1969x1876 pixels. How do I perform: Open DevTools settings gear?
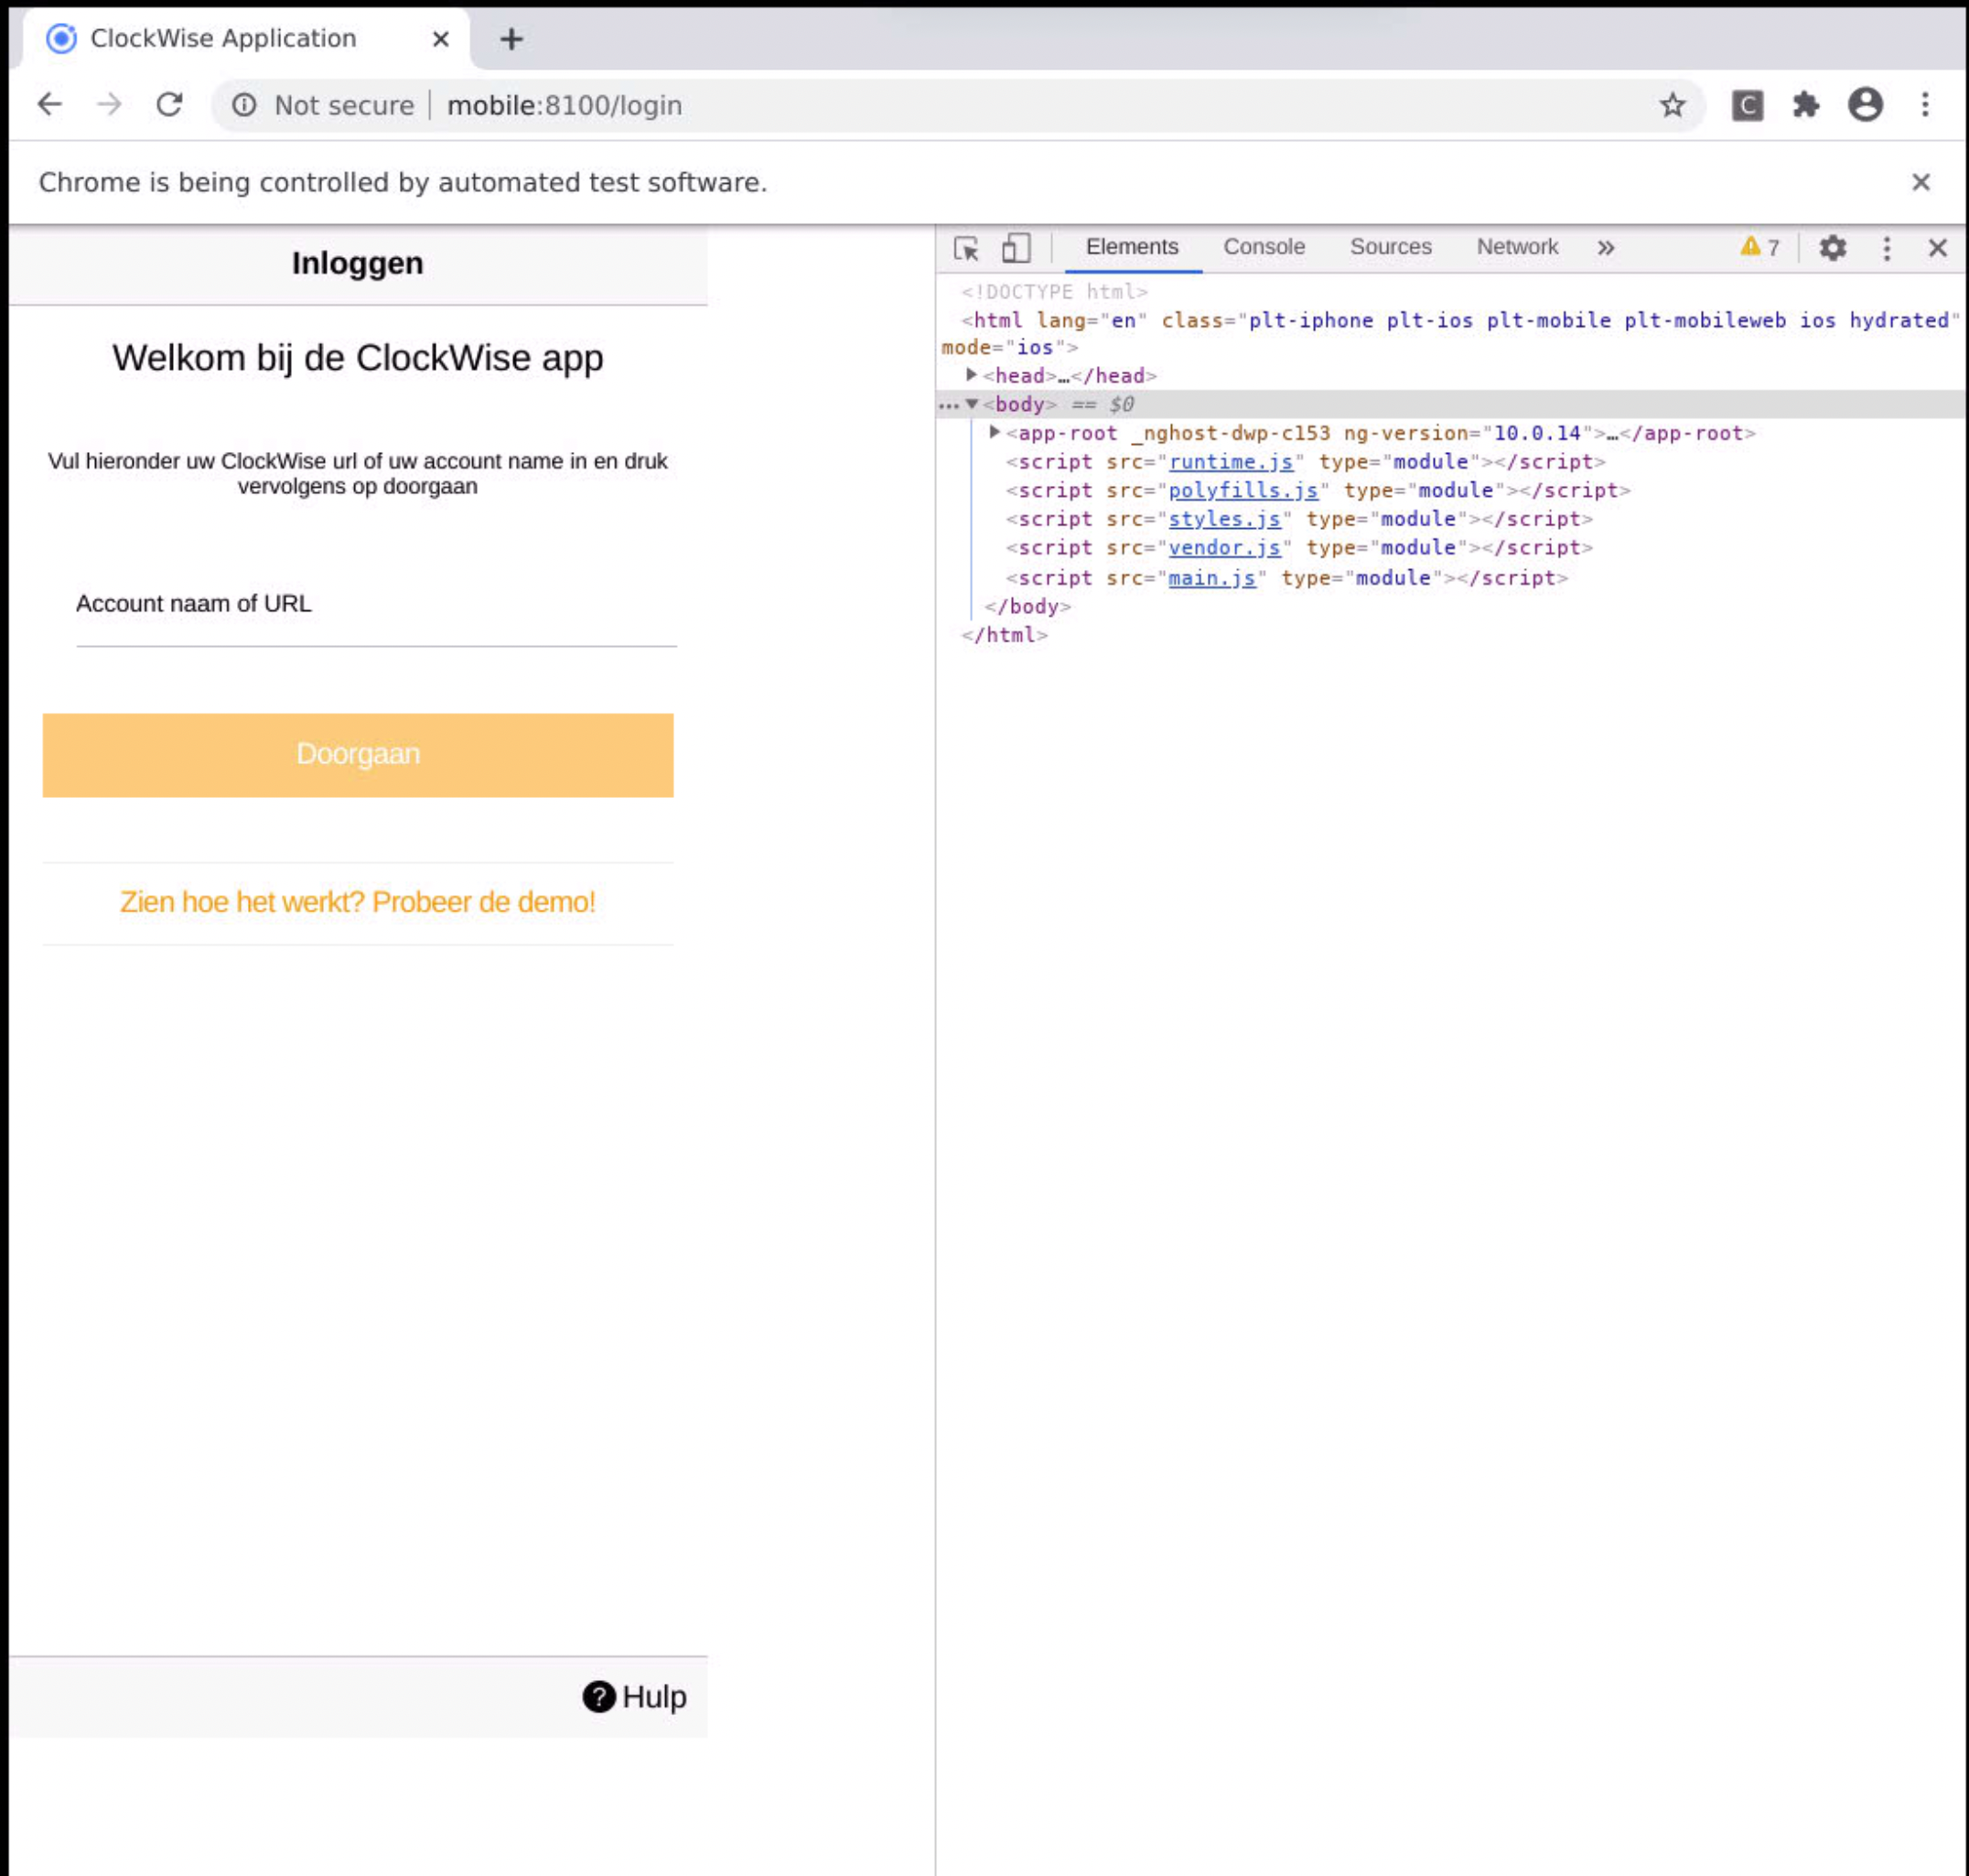click(x=1832, y=248)
